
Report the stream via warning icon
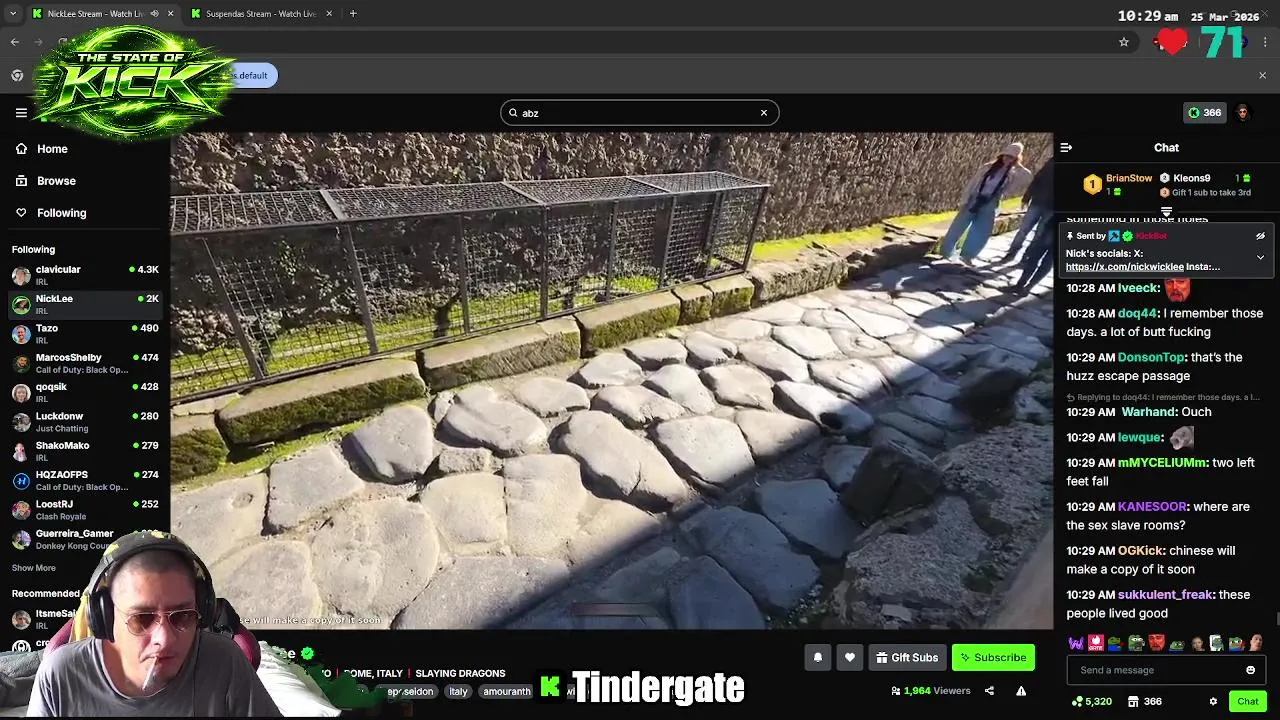[x=1021, y=691]
